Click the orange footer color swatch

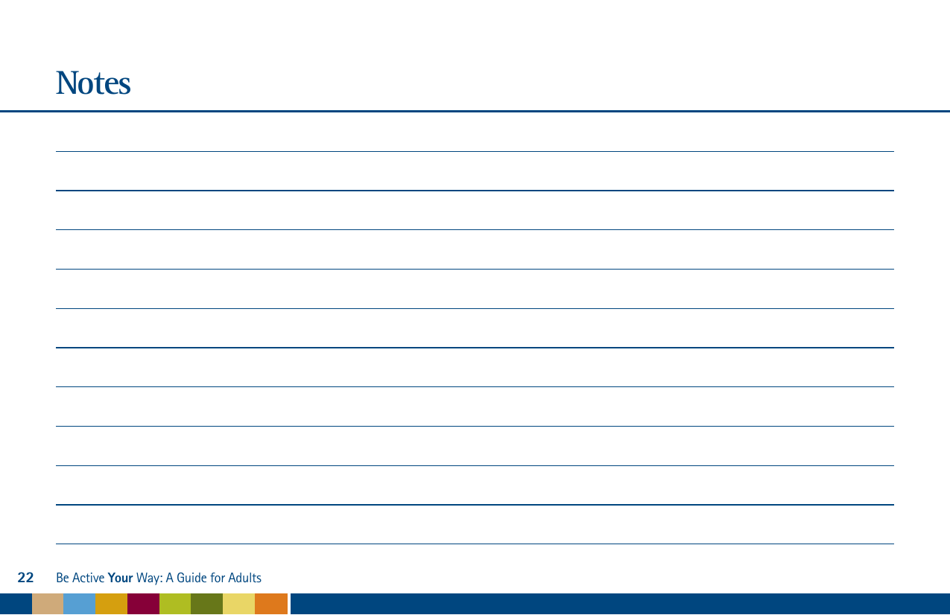(271, 604)
